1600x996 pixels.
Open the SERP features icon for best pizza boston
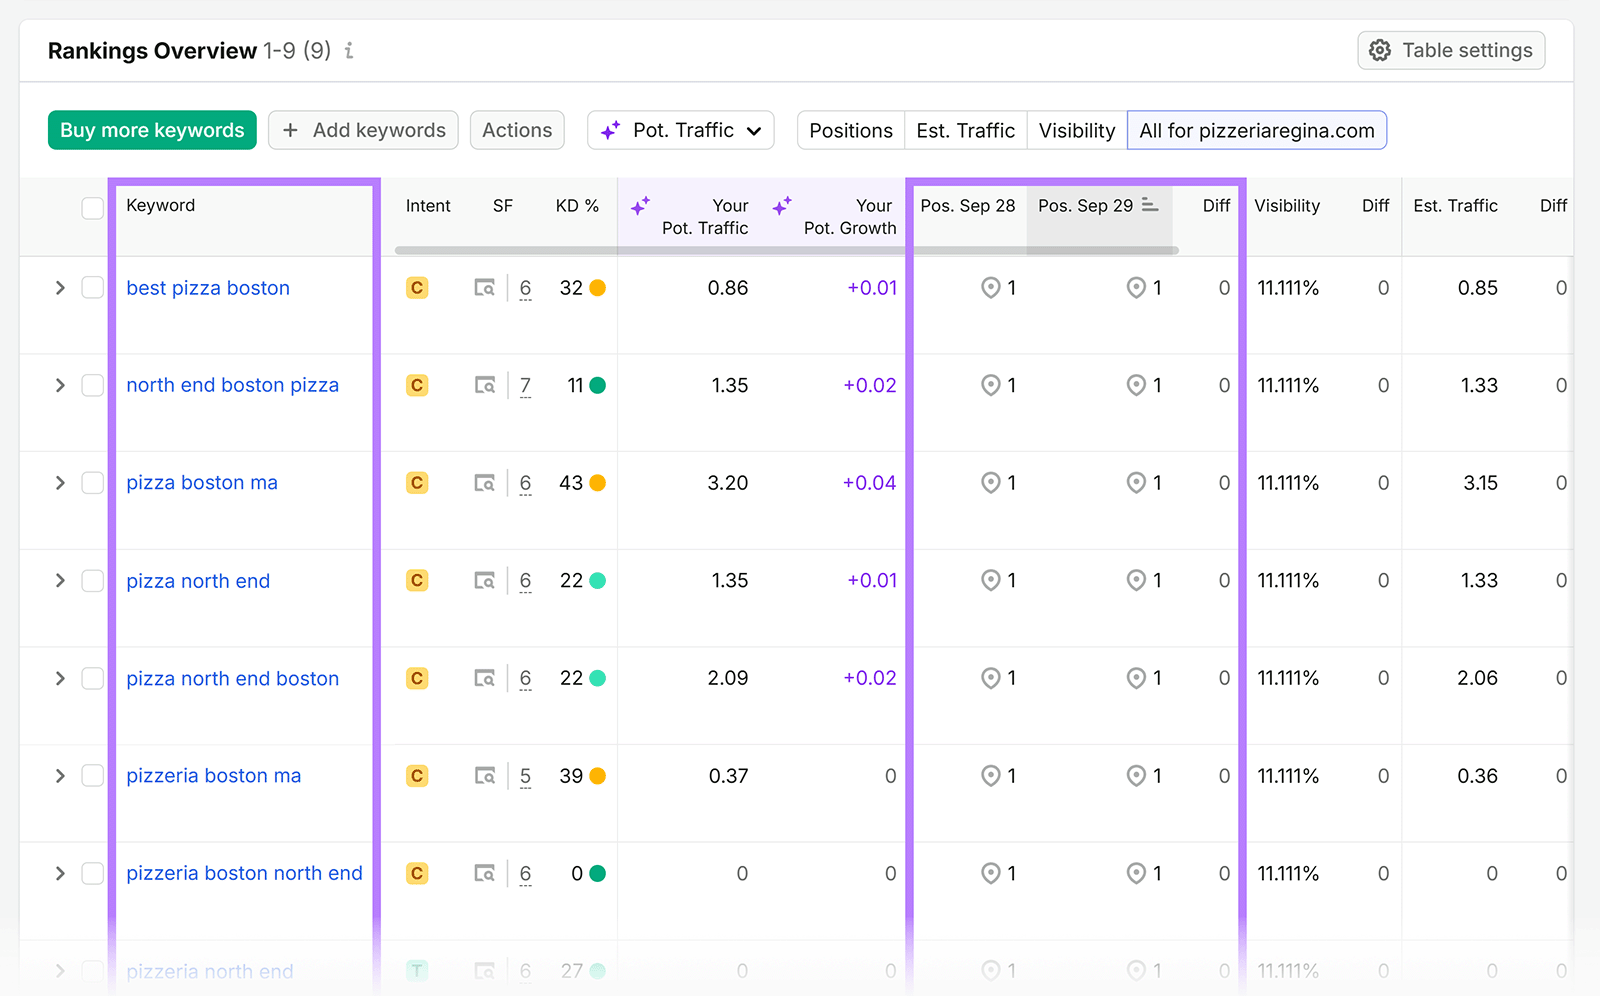coord(485,288)
